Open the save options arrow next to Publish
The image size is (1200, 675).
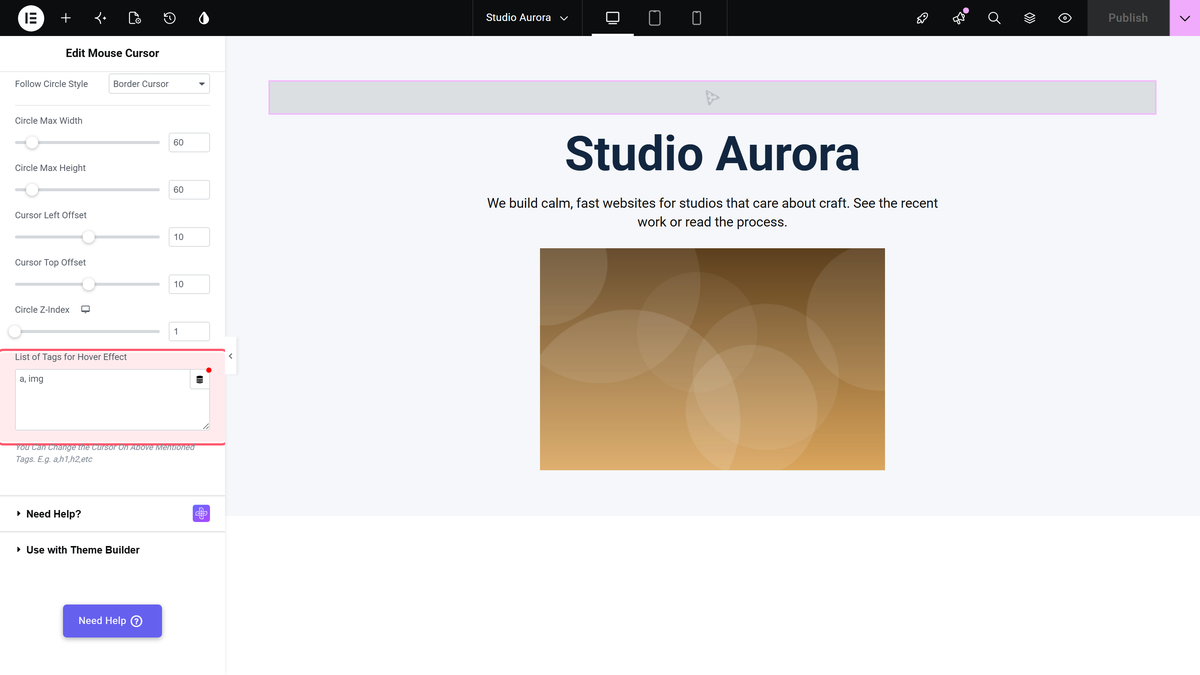click(x=1184, y=18)
